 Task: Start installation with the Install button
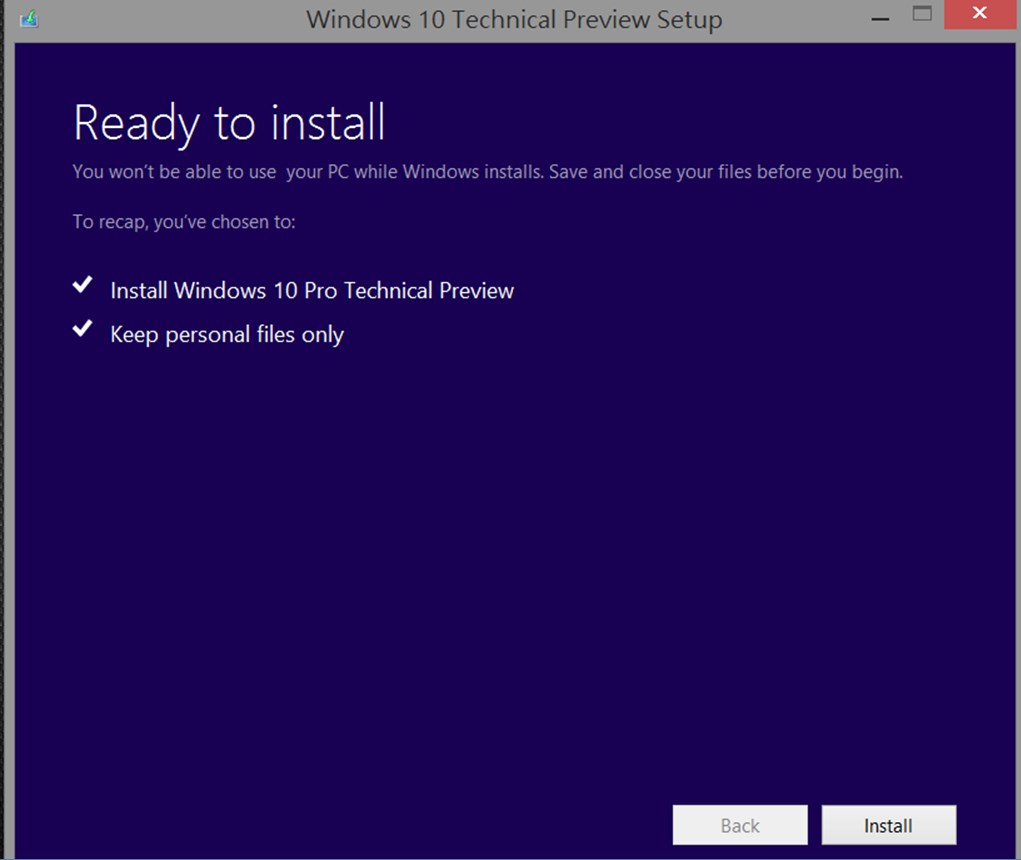pos(888,825)
